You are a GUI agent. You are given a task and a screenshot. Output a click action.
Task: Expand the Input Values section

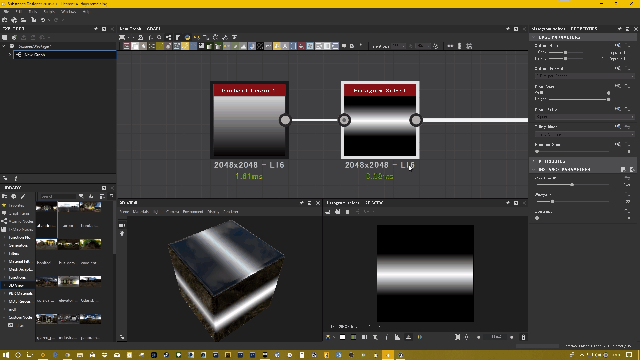point(534,161)
